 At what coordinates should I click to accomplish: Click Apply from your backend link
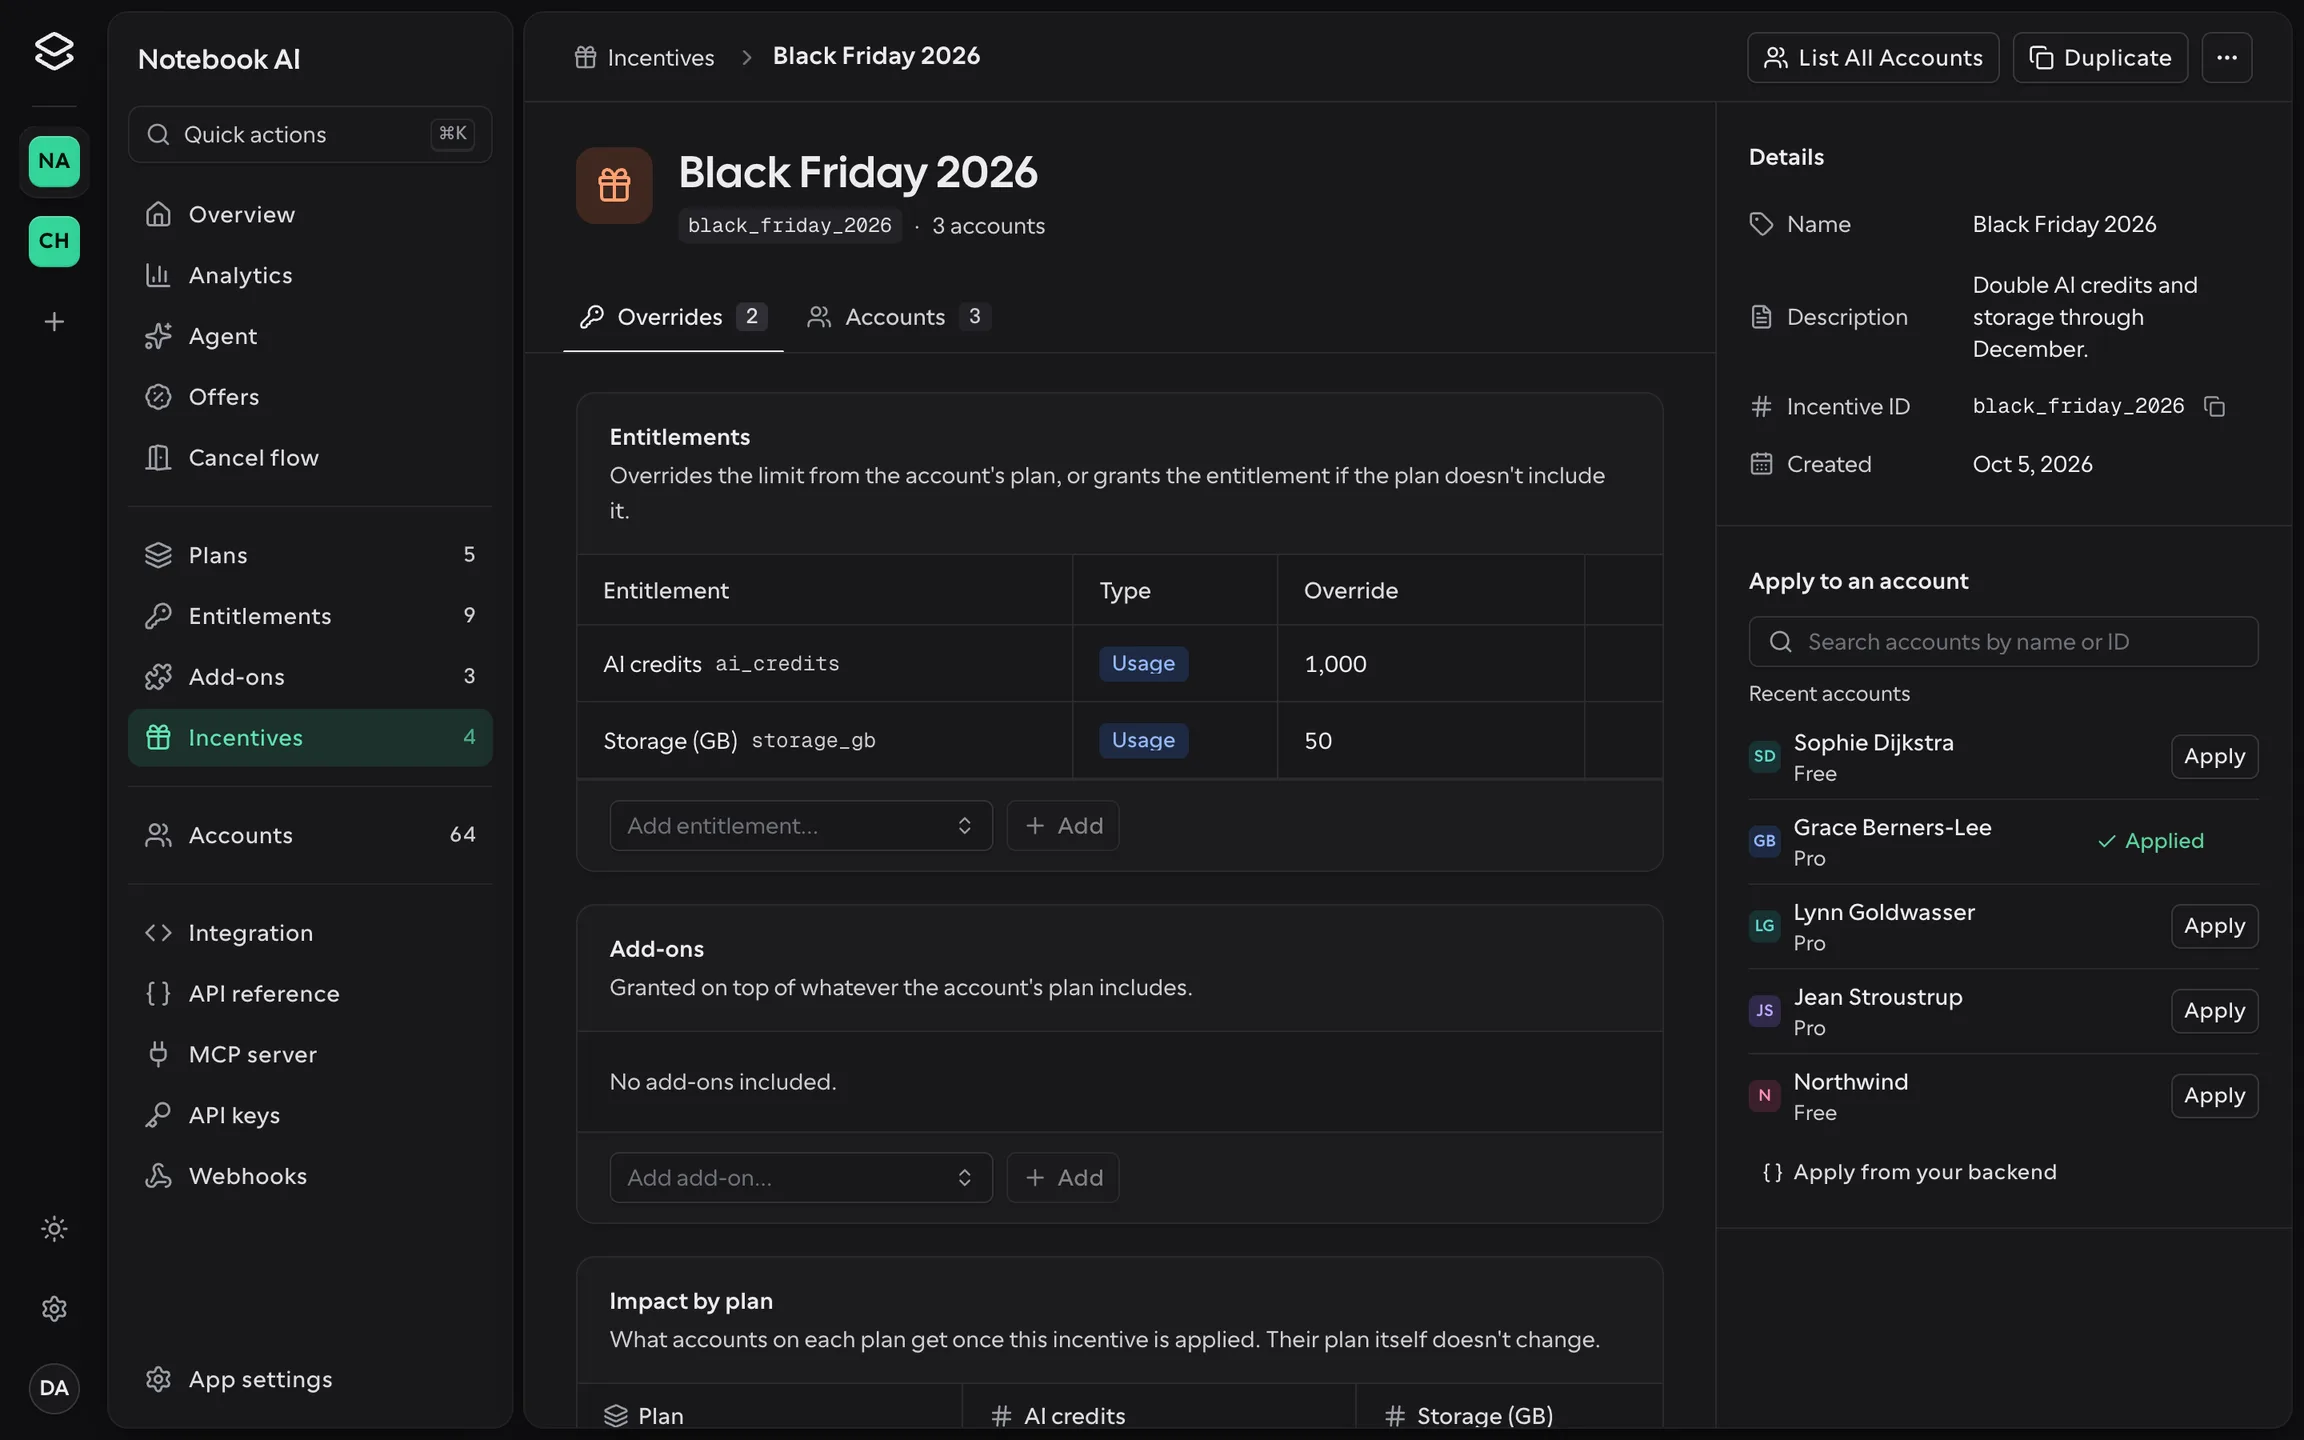1909,1172
